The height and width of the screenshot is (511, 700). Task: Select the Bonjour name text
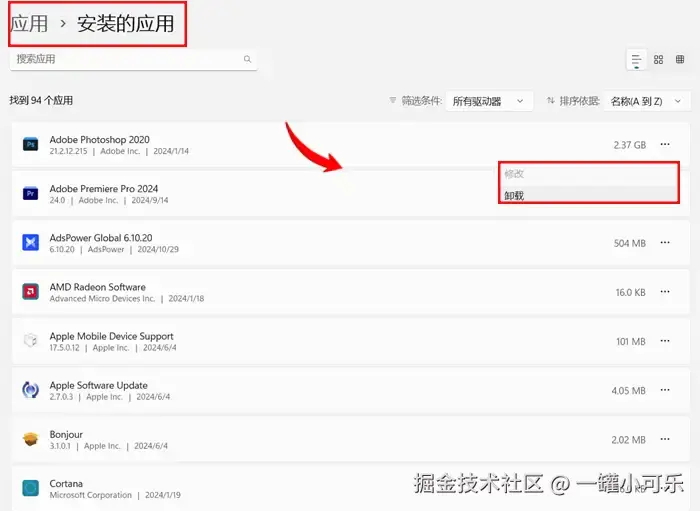(x=66, y=434)
